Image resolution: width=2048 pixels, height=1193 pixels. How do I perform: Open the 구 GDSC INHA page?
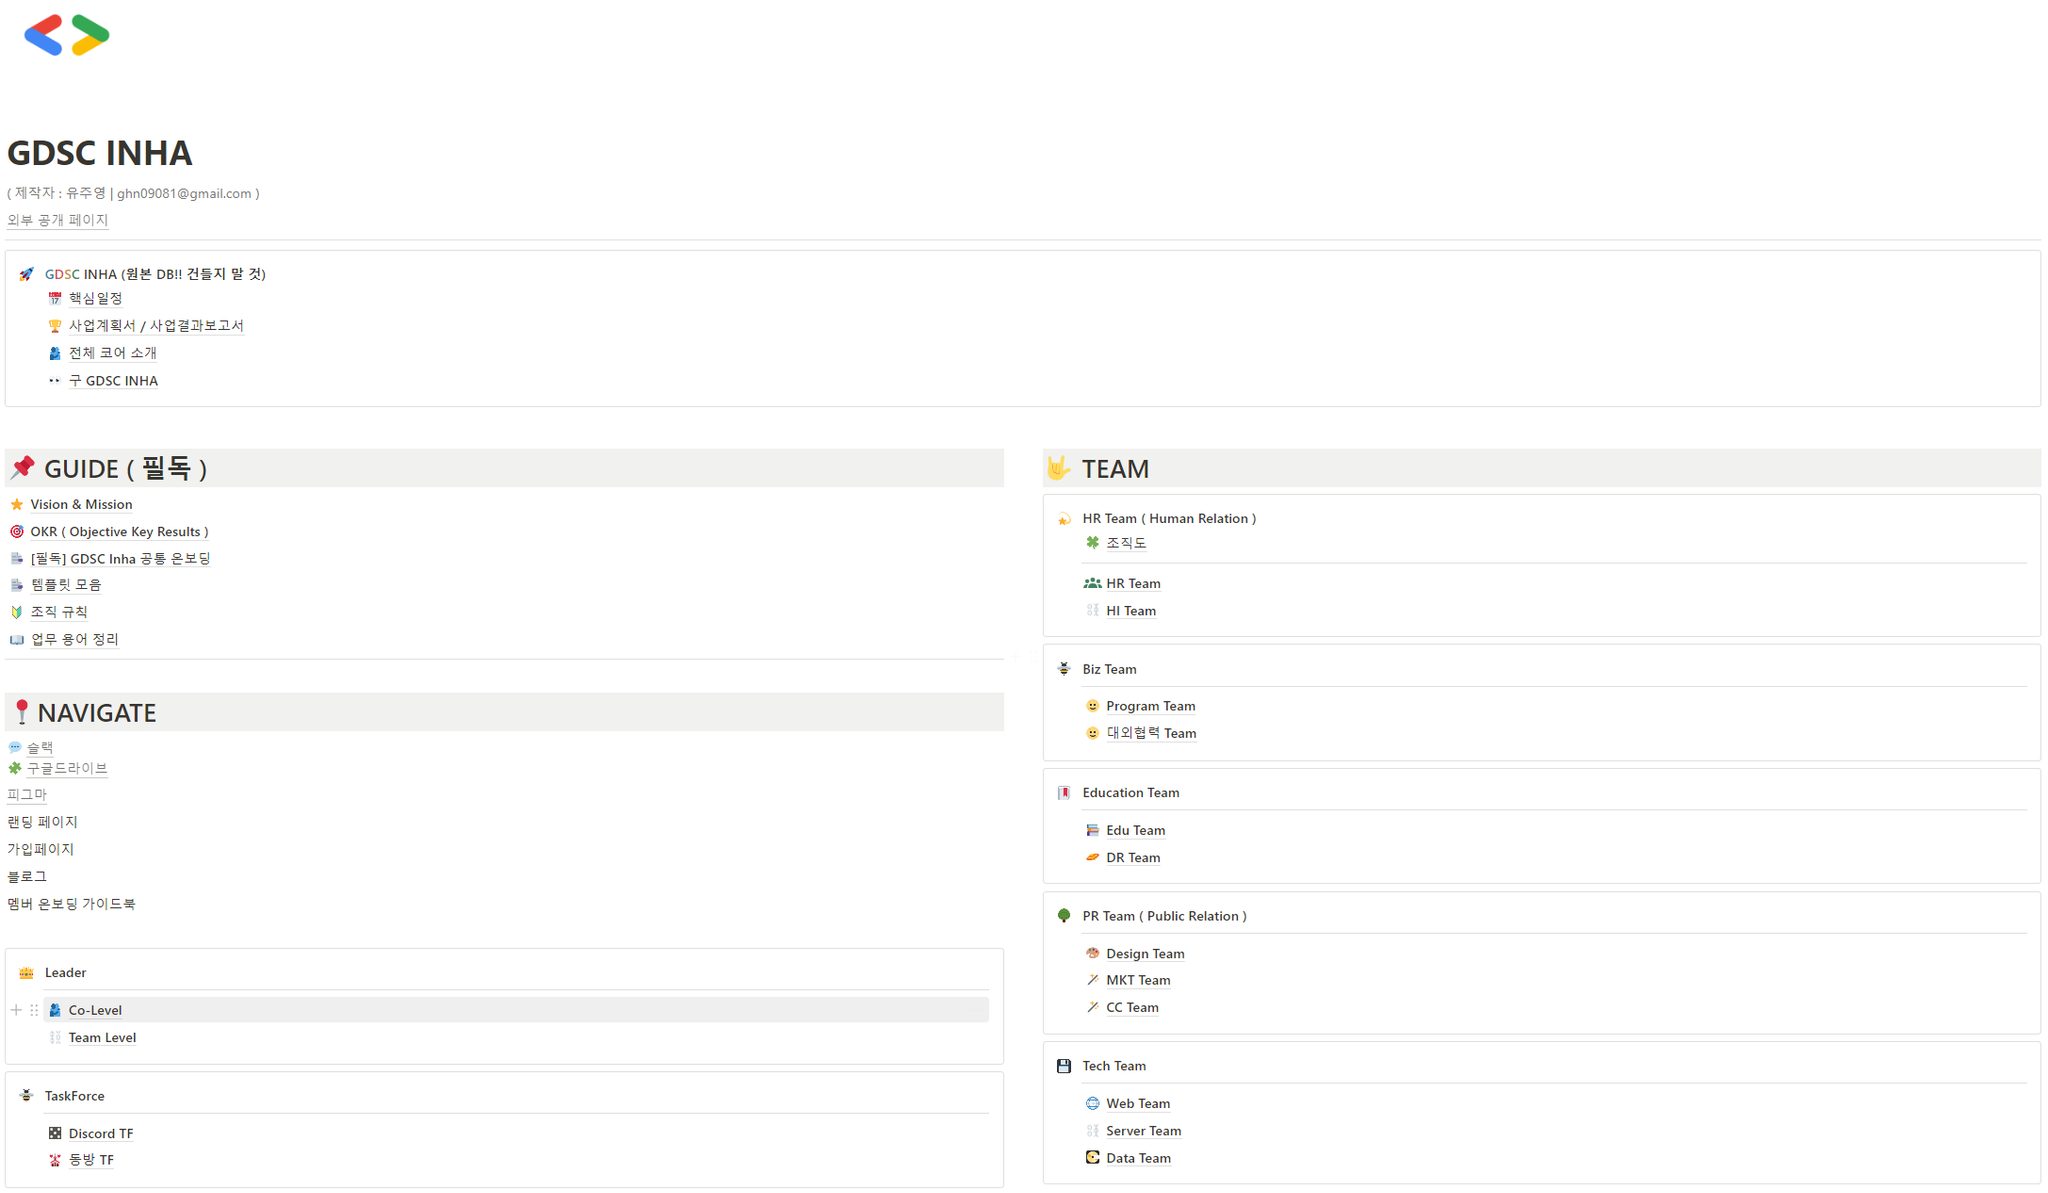113,381
